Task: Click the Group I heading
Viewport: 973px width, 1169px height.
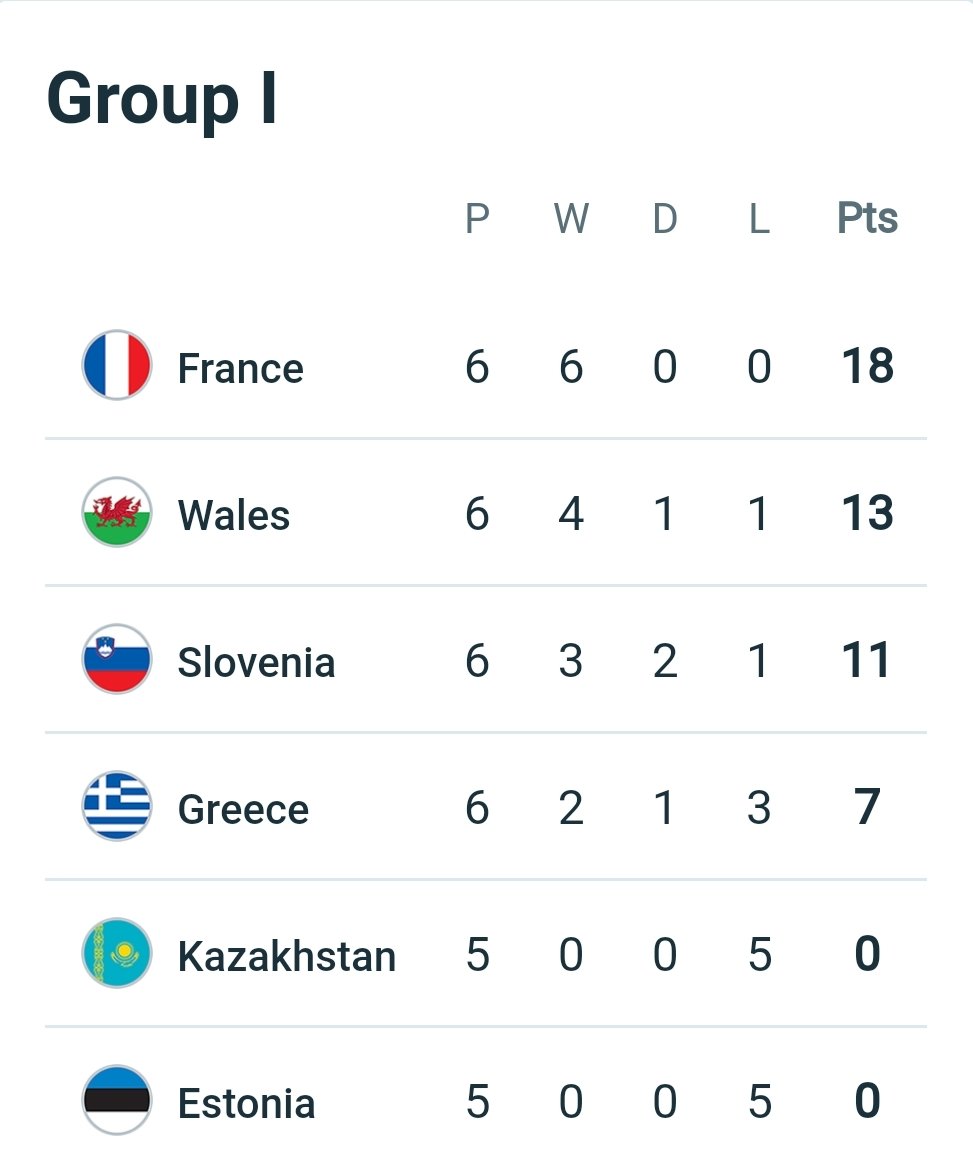Action: (x=162, y=100)
